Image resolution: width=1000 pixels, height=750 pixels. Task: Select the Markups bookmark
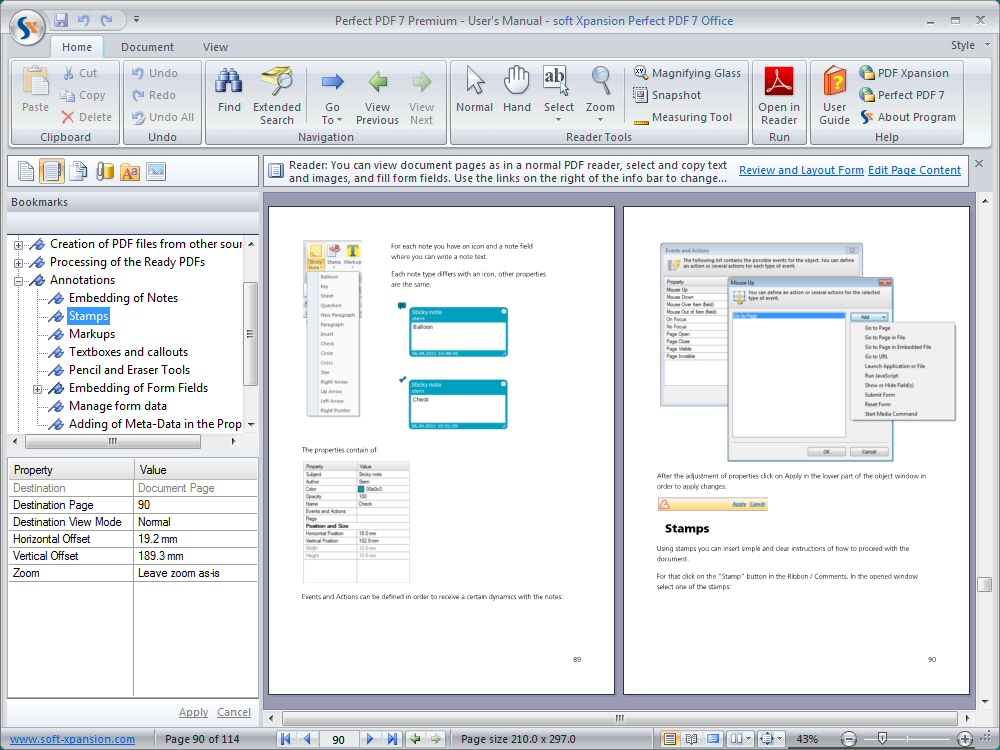tap(92, 334)
